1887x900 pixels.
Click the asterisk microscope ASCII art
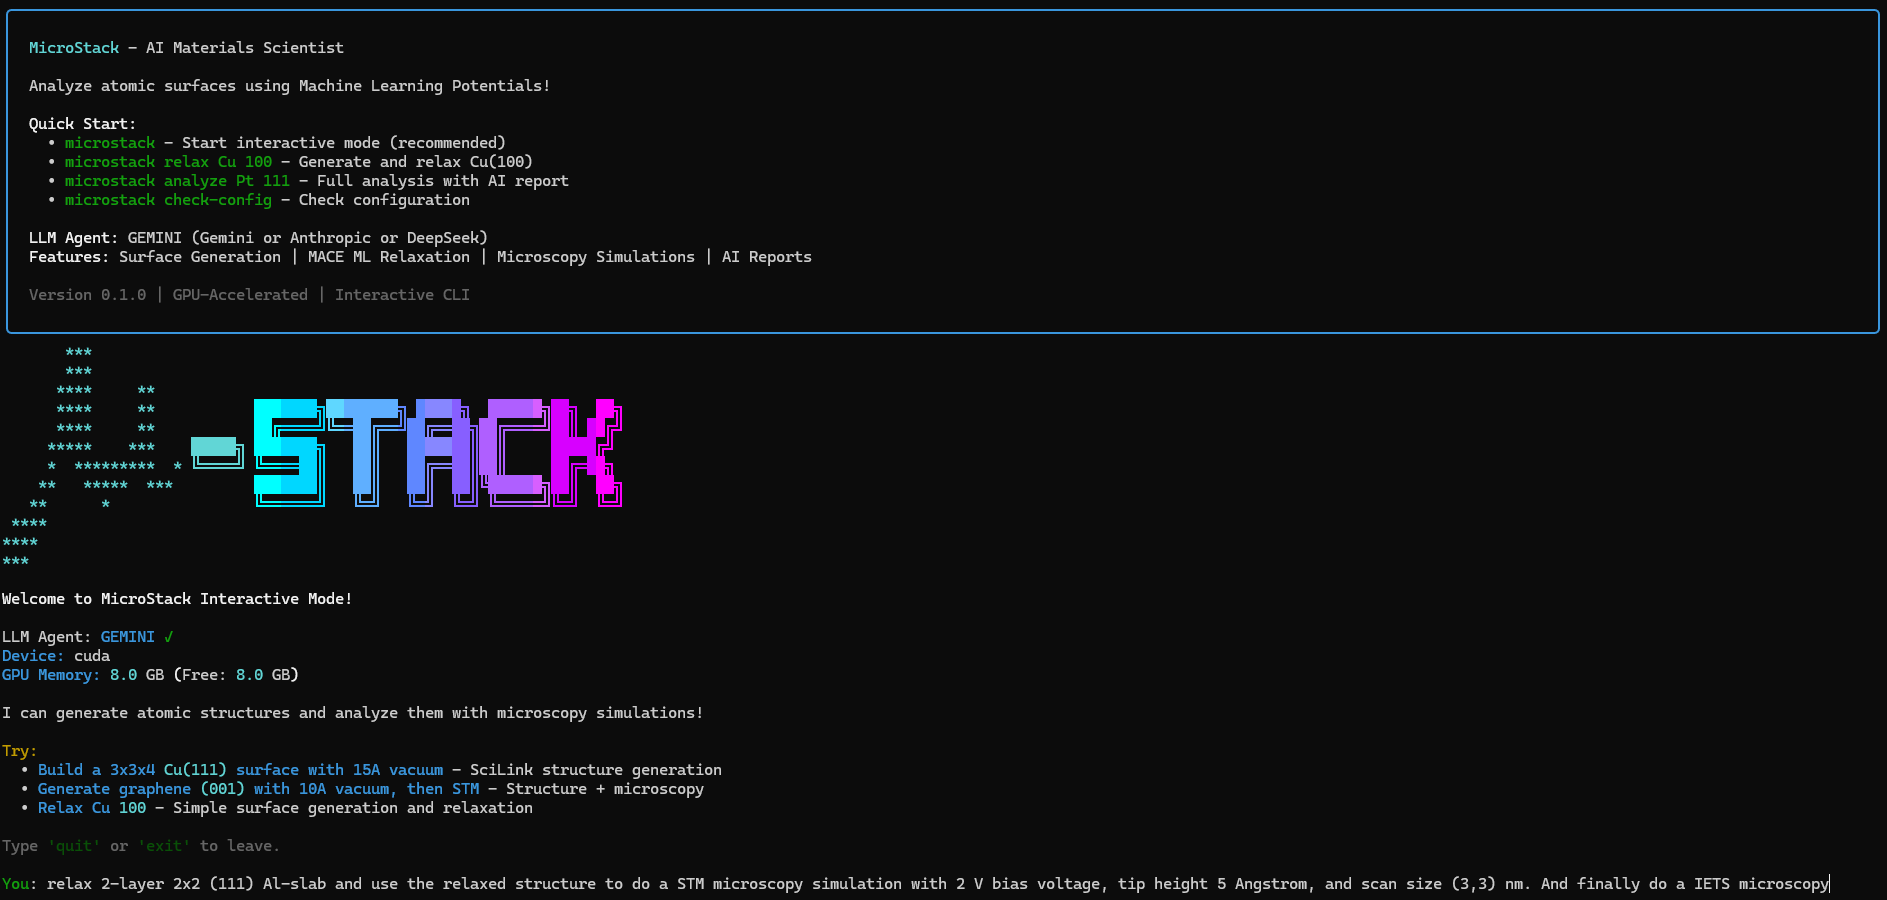[93, 457]
